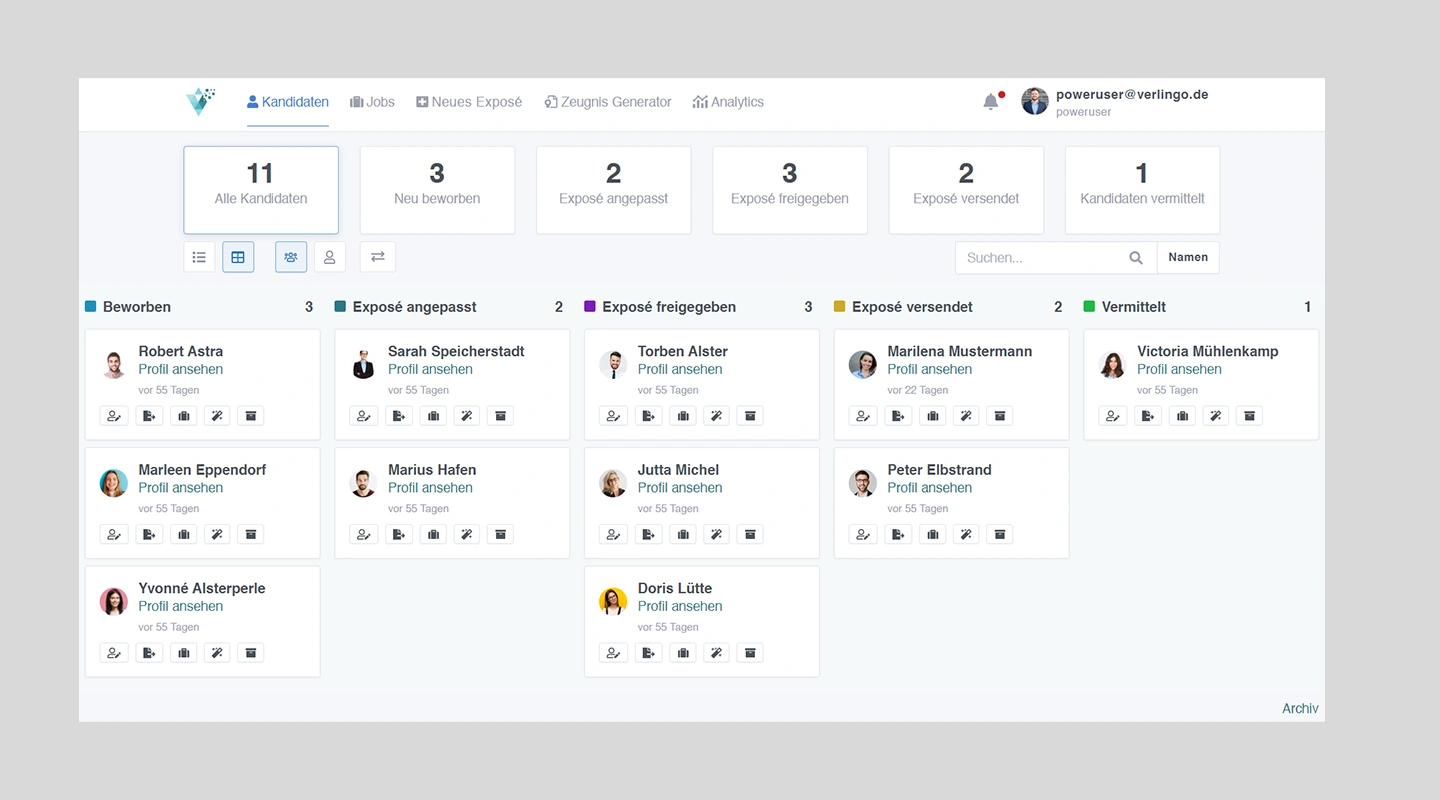Select the Neu beworben summary card
The height and width of the screenshot is (800, 1440).
pos(437,190)
